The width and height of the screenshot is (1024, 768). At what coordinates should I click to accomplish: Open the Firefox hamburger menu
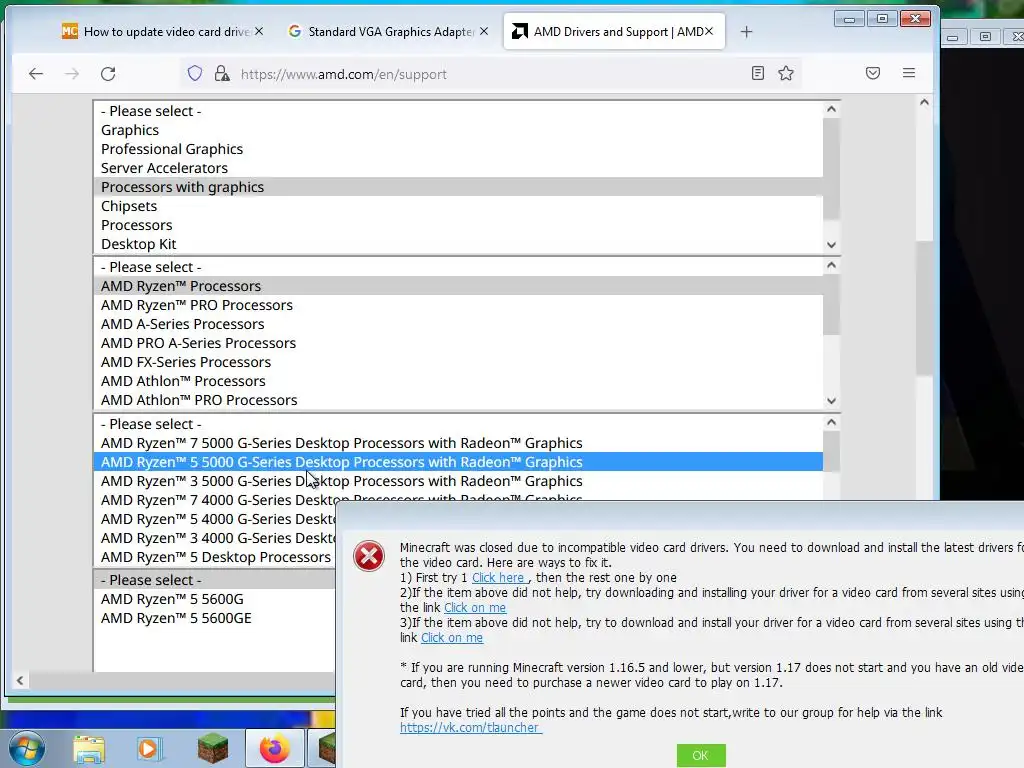[x=908, y=73]
